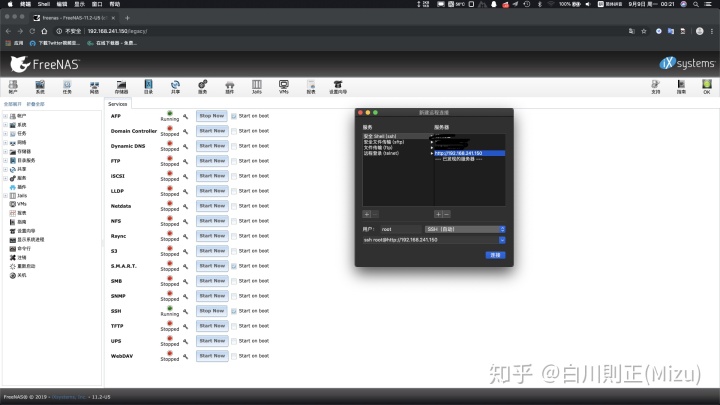720x405 pixels.
Task: Stop the SSH service with Stop Now
Action: coord(212,311)
